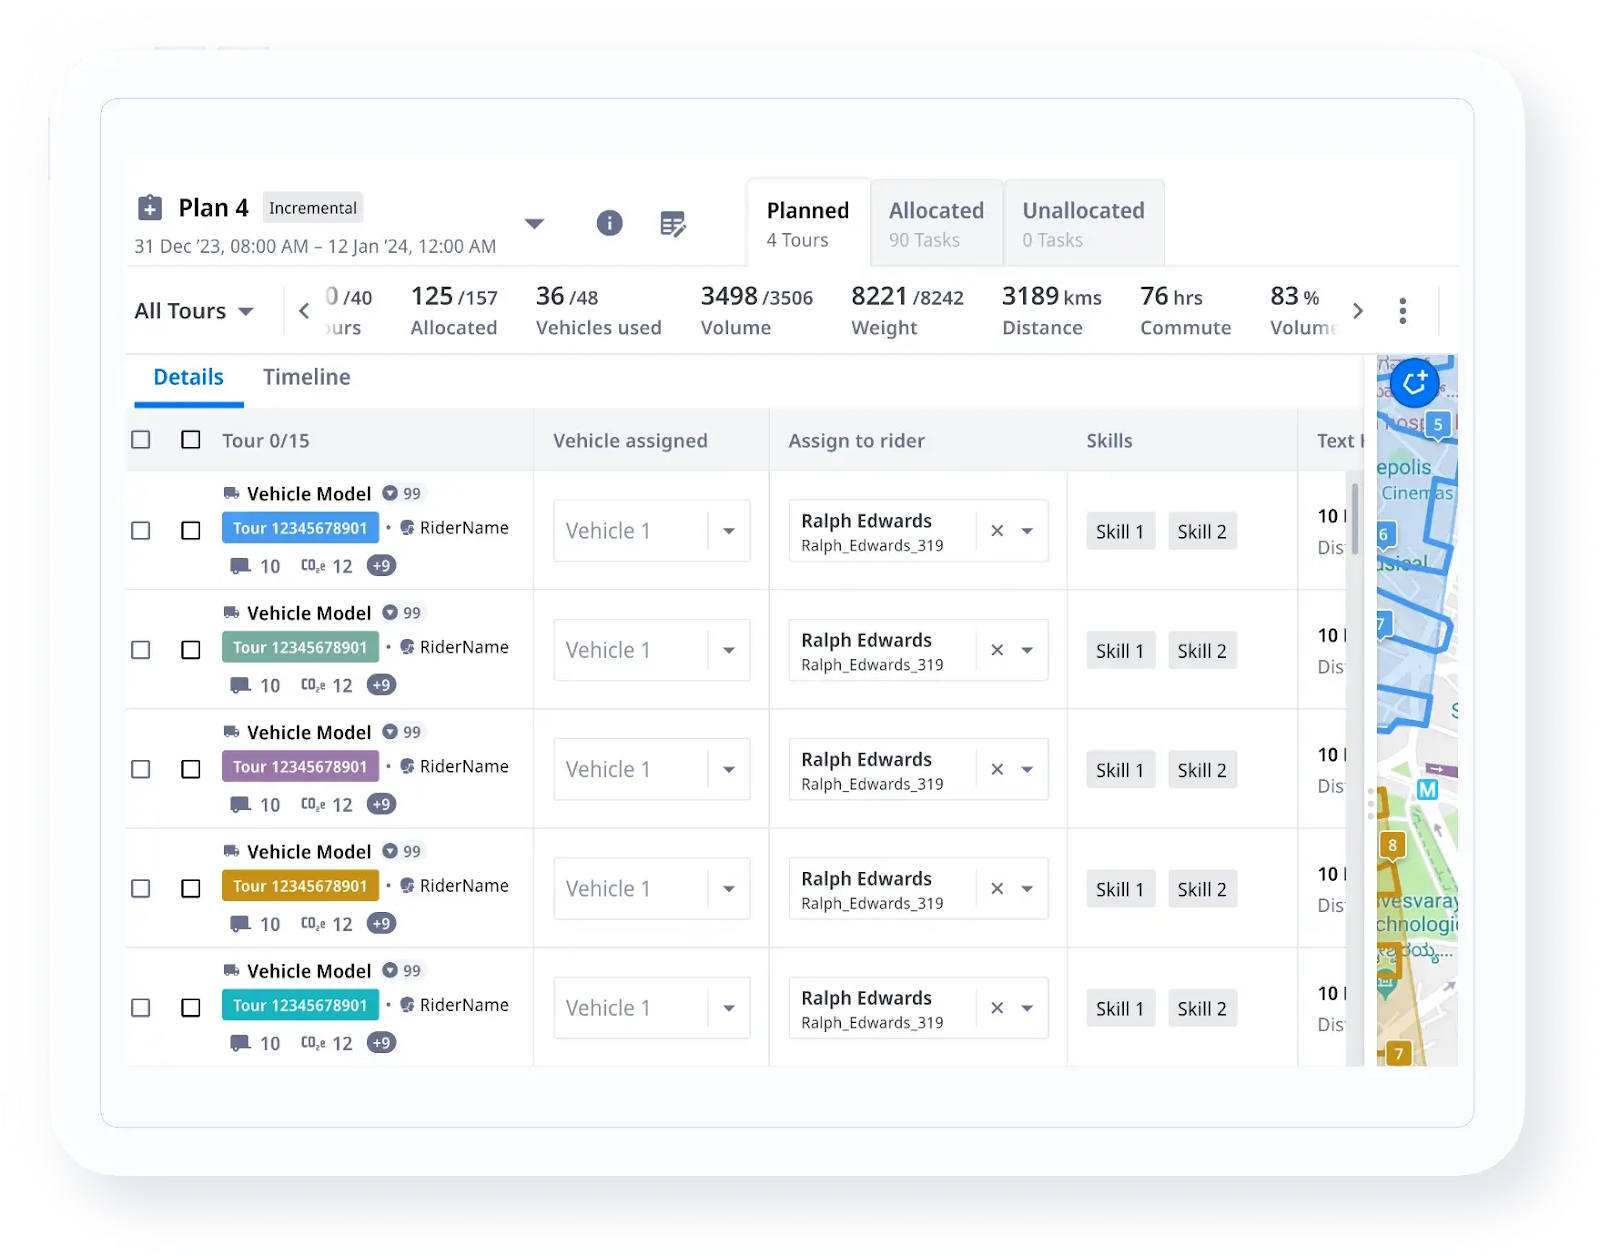Remove Ralph Edwards from the first tour
This screenshot has height=1256, width=1600.
click(x=996, y=531)
